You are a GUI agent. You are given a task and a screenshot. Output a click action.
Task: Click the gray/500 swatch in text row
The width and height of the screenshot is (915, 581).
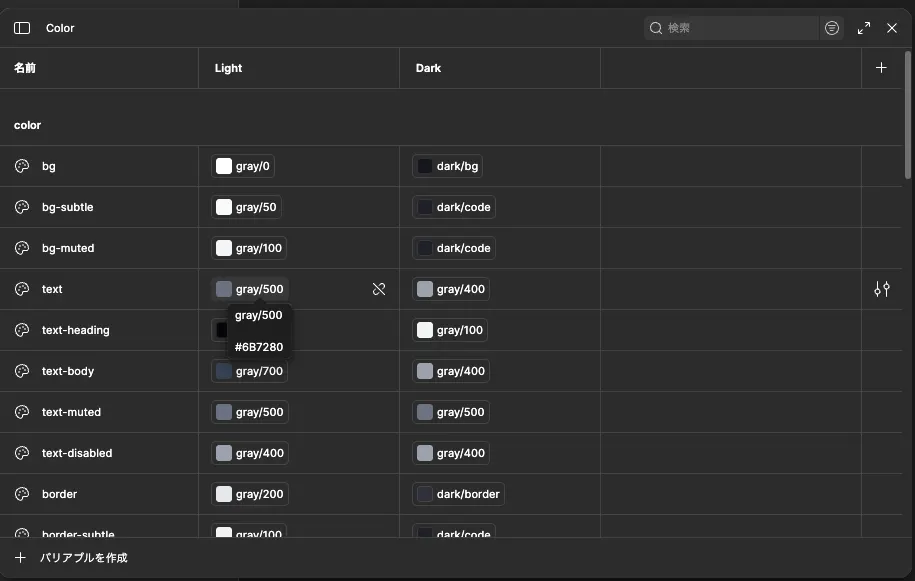click(x=224, y=289)
